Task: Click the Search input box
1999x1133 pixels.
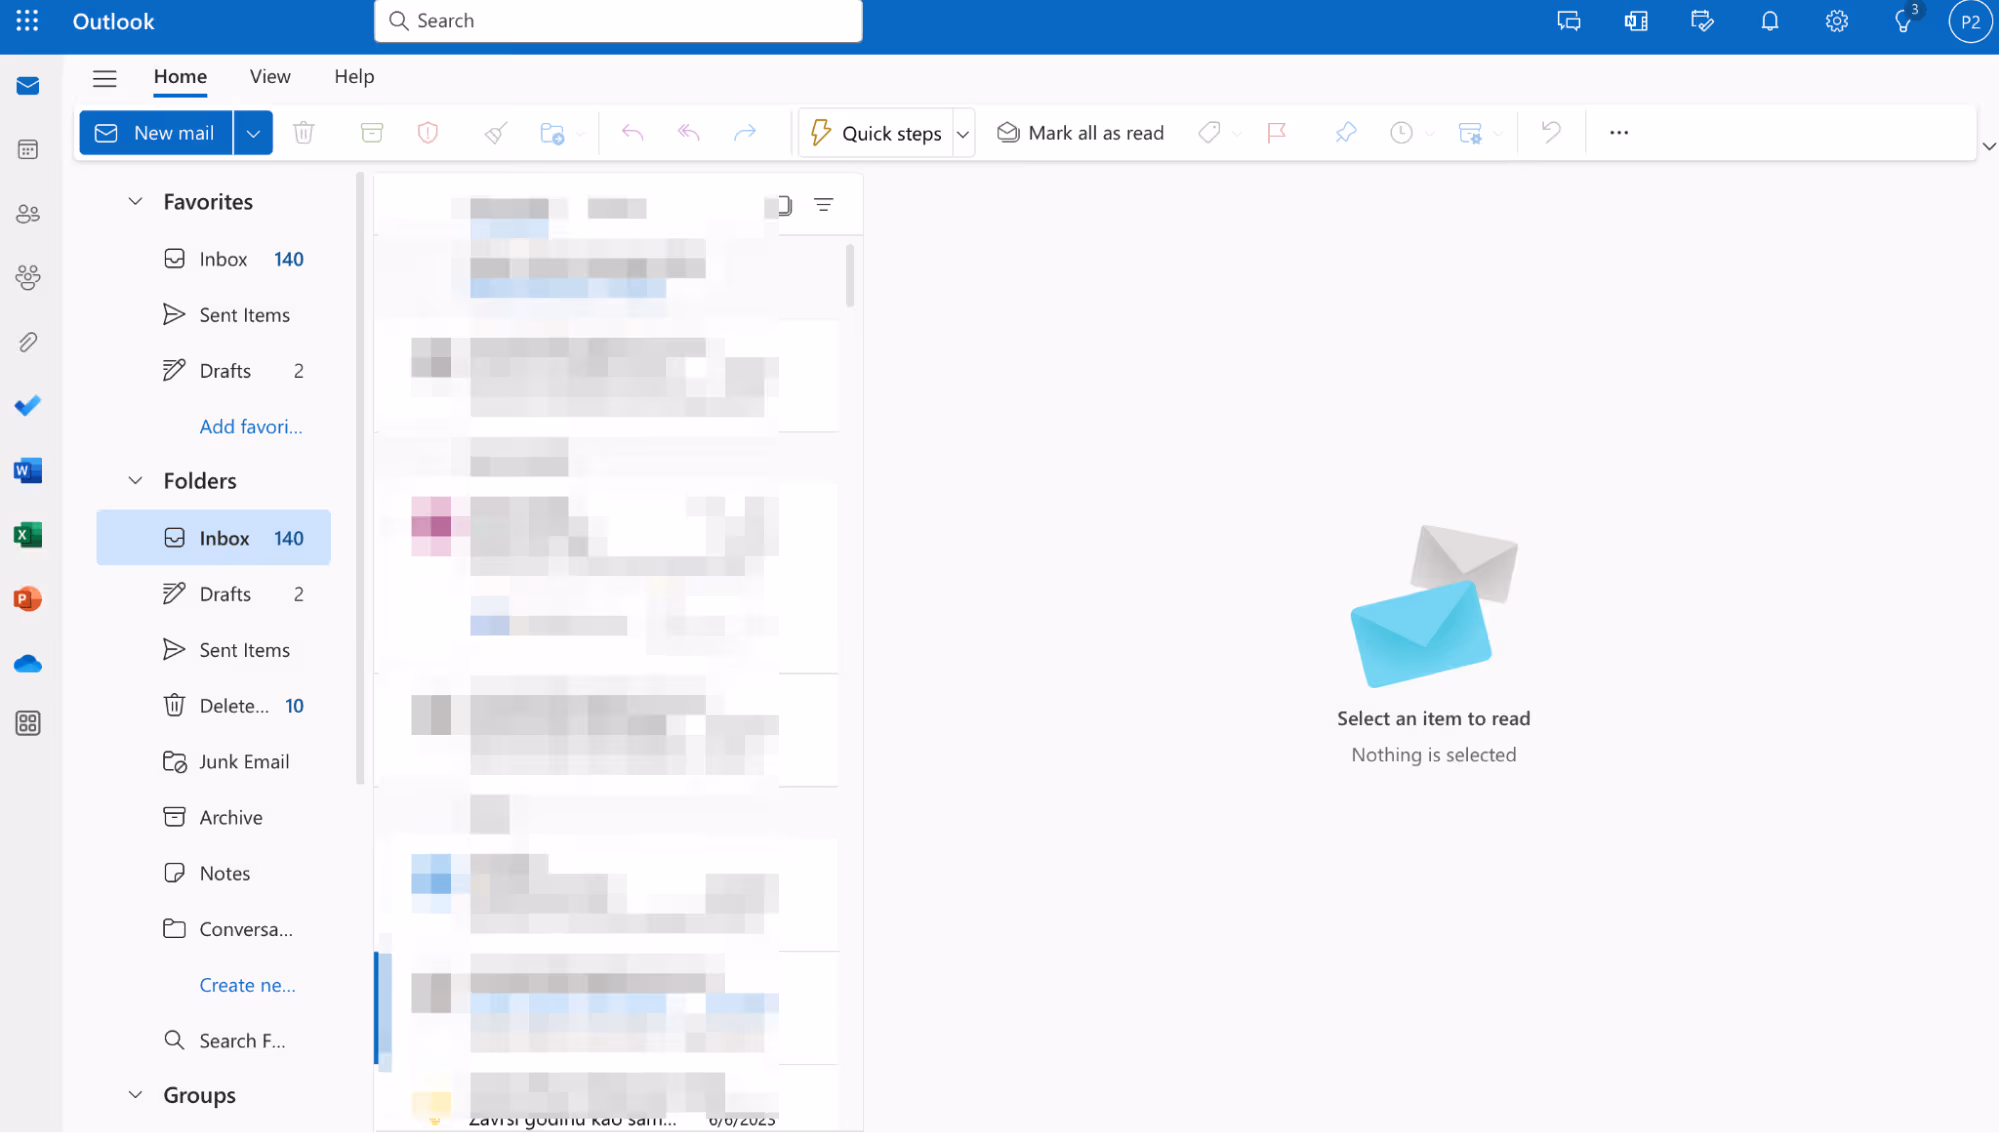Action: click(618, 21)
